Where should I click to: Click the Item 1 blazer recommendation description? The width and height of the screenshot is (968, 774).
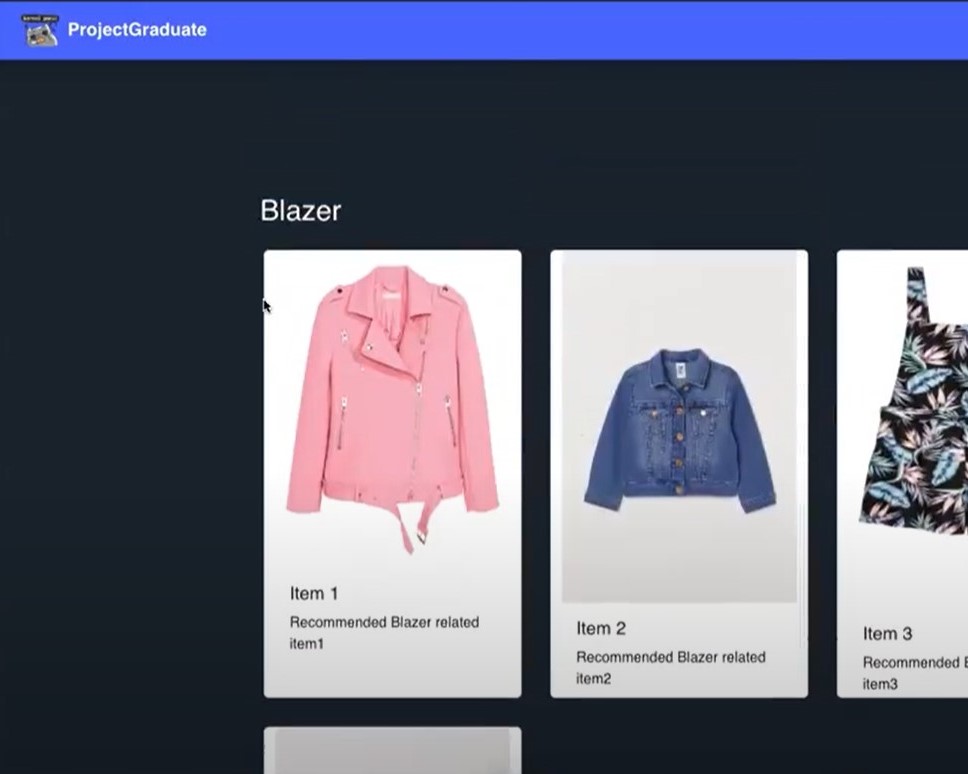[384, 633]
